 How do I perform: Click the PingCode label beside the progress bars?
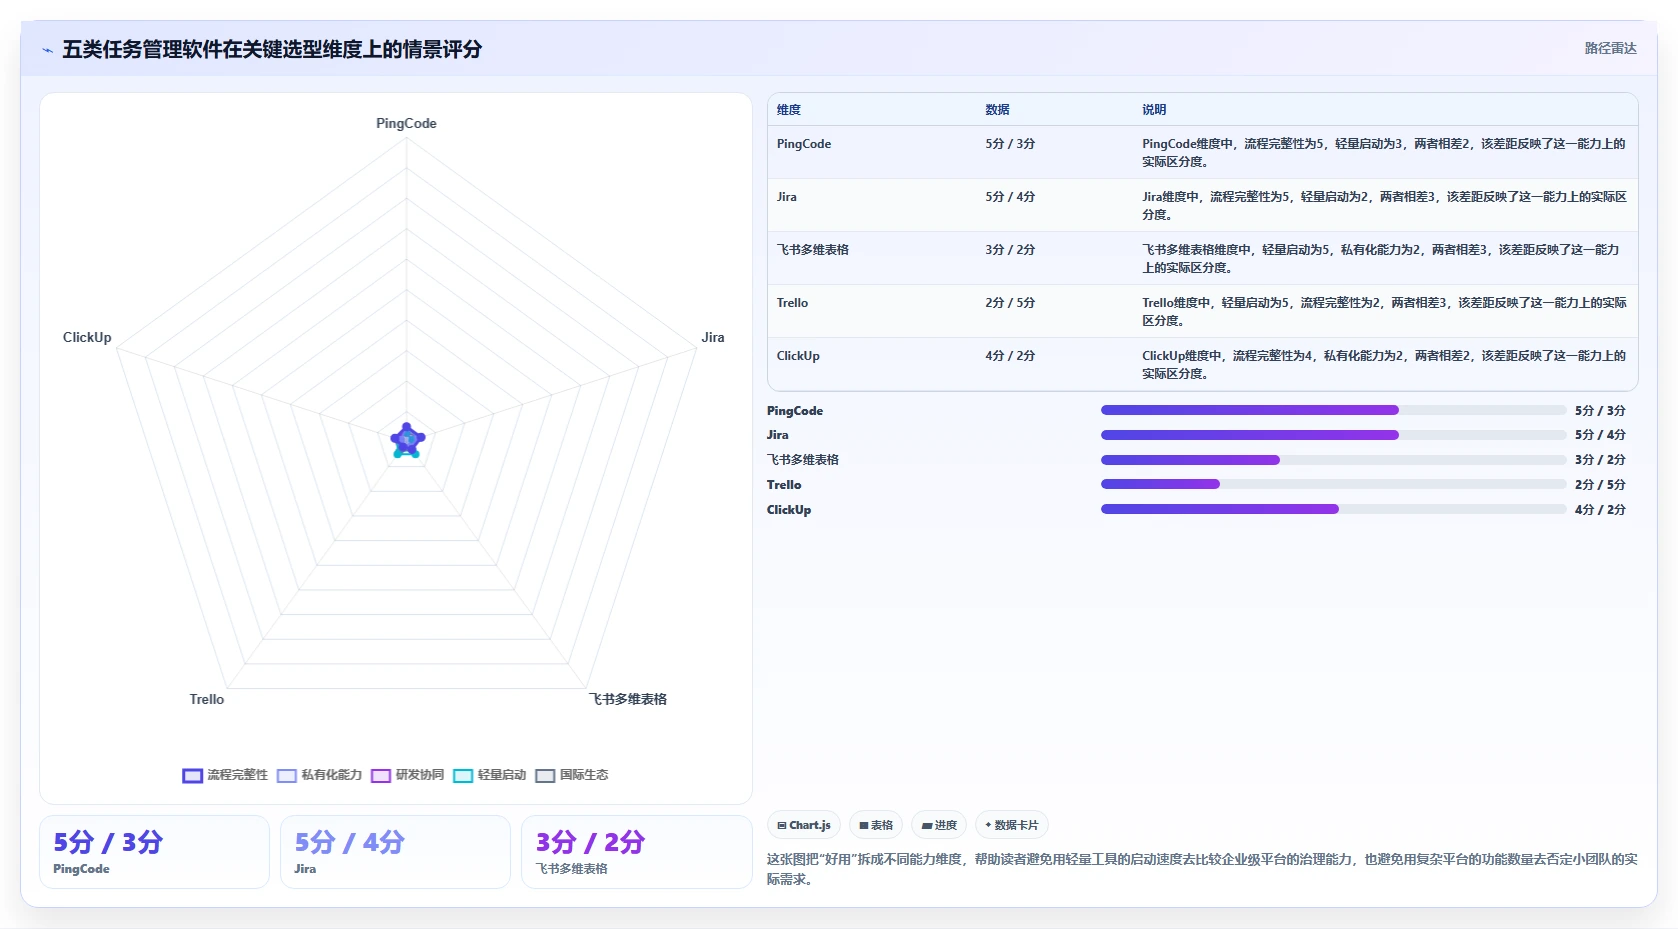click(795, 411)
